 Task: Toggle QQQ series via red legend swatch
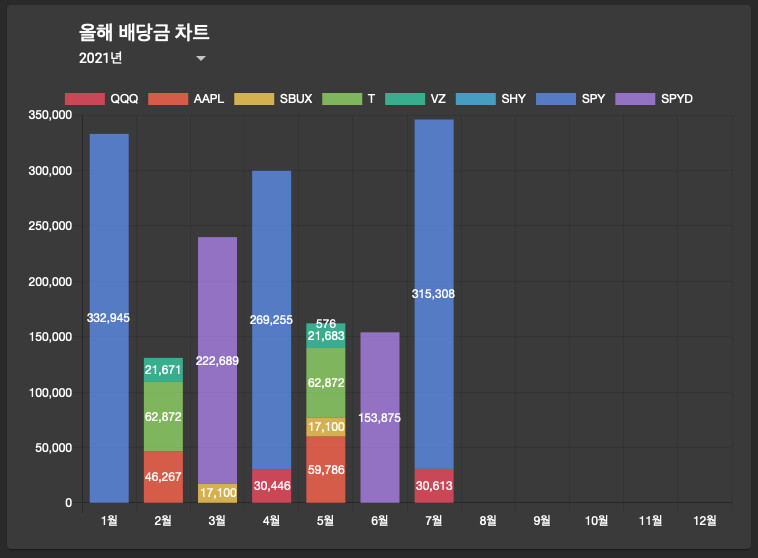[85, 99]
